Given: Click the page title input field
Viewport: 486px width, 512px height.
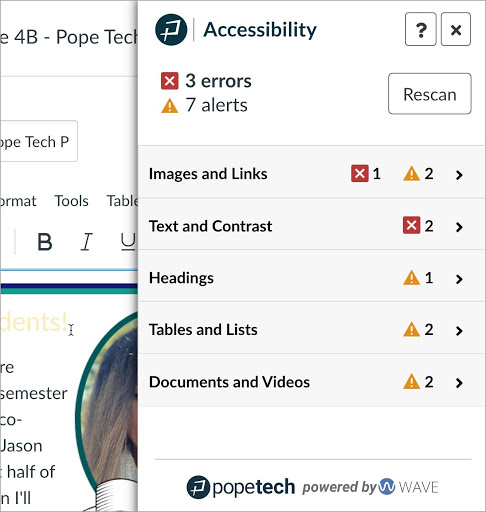Looking at the screenshot, I should 39,141.
